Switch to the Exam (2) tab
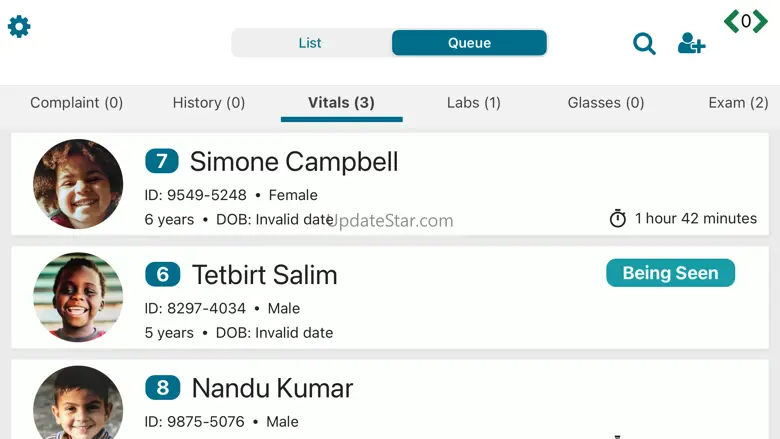The height and width of the screenshot is (439, 780). click(738, 103)
